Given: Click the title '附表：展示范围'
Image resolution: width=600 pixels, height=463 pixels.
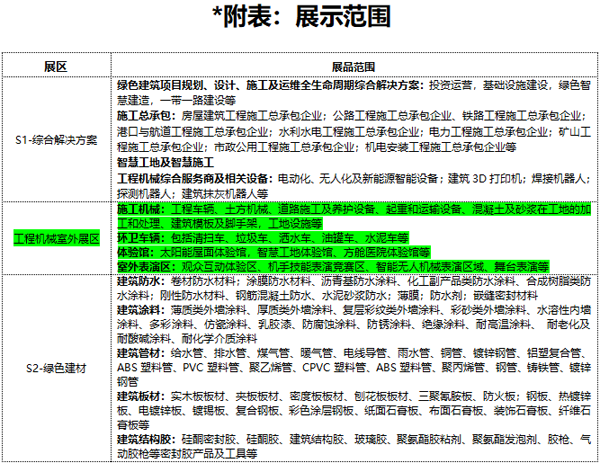Looking at the screenshot, I should [x=298, y=19].
